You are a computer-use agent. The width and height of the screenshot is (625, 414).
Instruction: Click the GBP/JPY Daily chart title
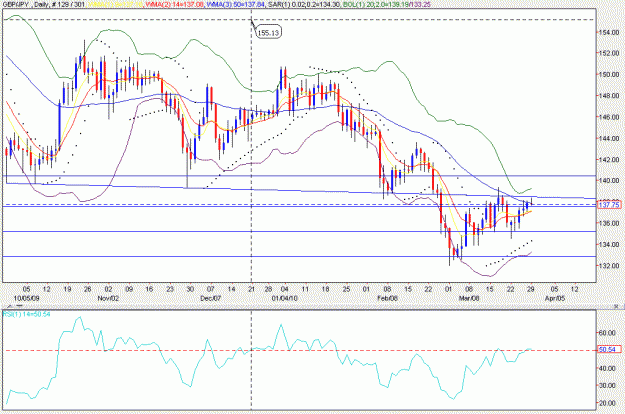43,5
